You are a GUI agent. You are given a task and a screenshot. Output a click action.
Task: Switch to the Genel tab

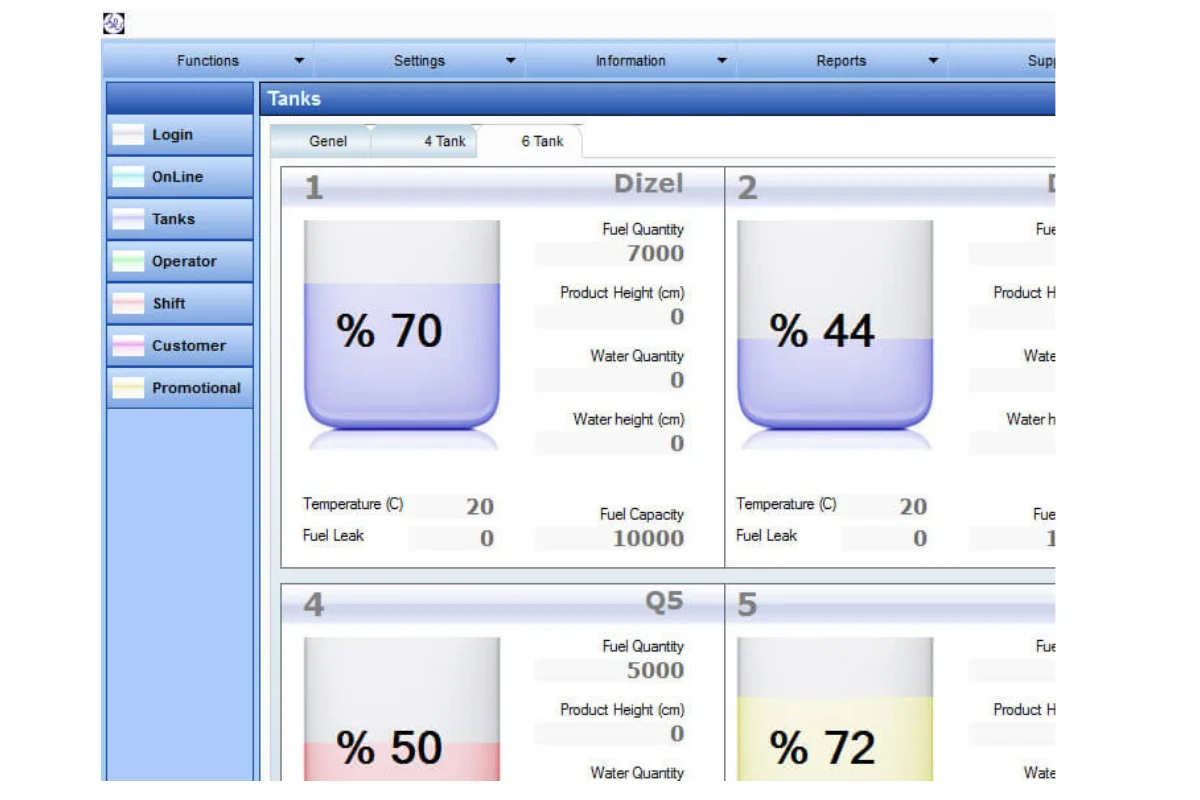pos(327,141)
